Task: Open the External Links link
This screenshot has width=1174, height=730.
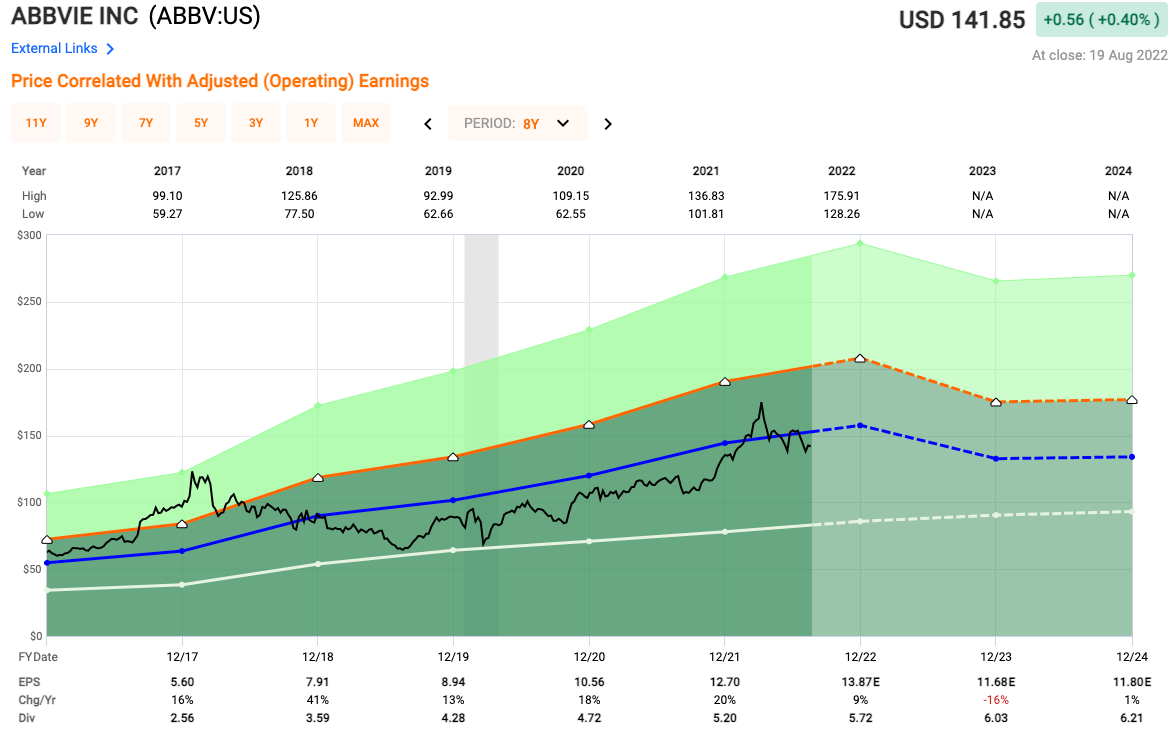Action: 54,48
